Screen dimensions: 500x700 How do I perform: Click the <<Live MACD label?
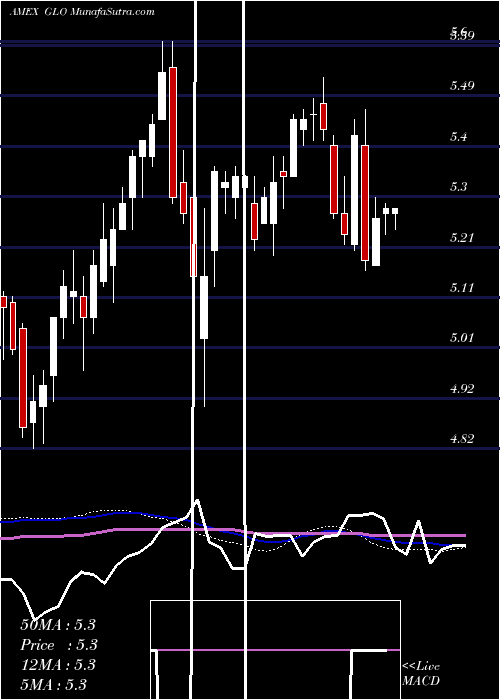coord(421,674)
